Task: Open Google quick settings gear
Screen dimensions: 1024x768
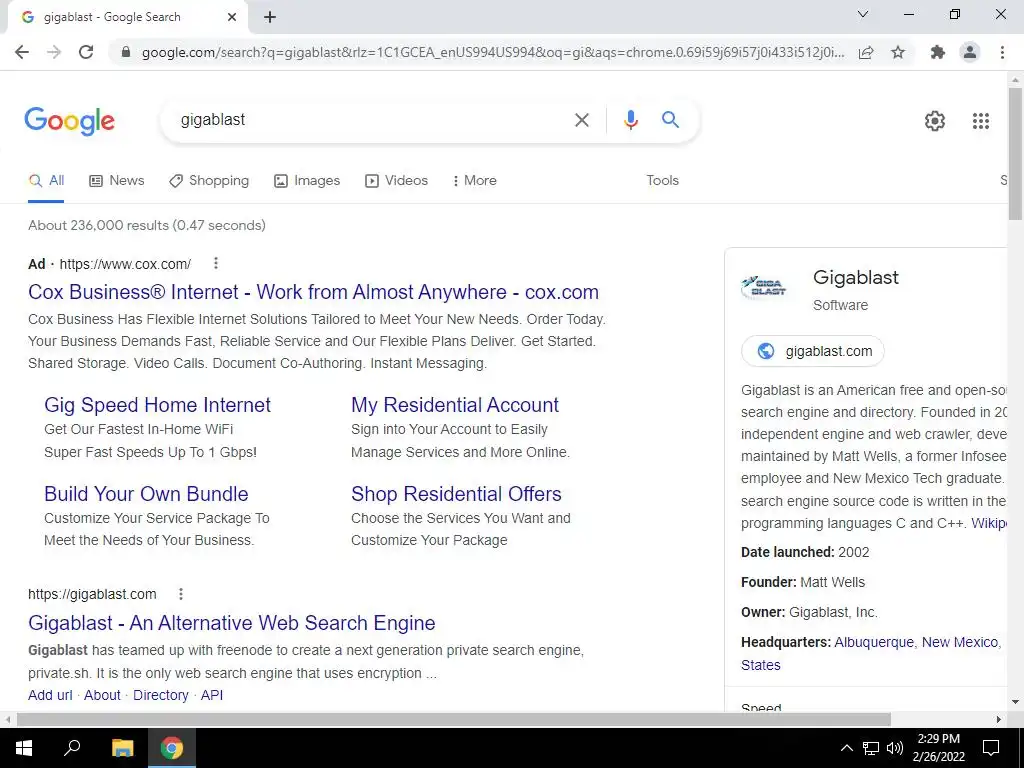Action: (x=935, y=121)
